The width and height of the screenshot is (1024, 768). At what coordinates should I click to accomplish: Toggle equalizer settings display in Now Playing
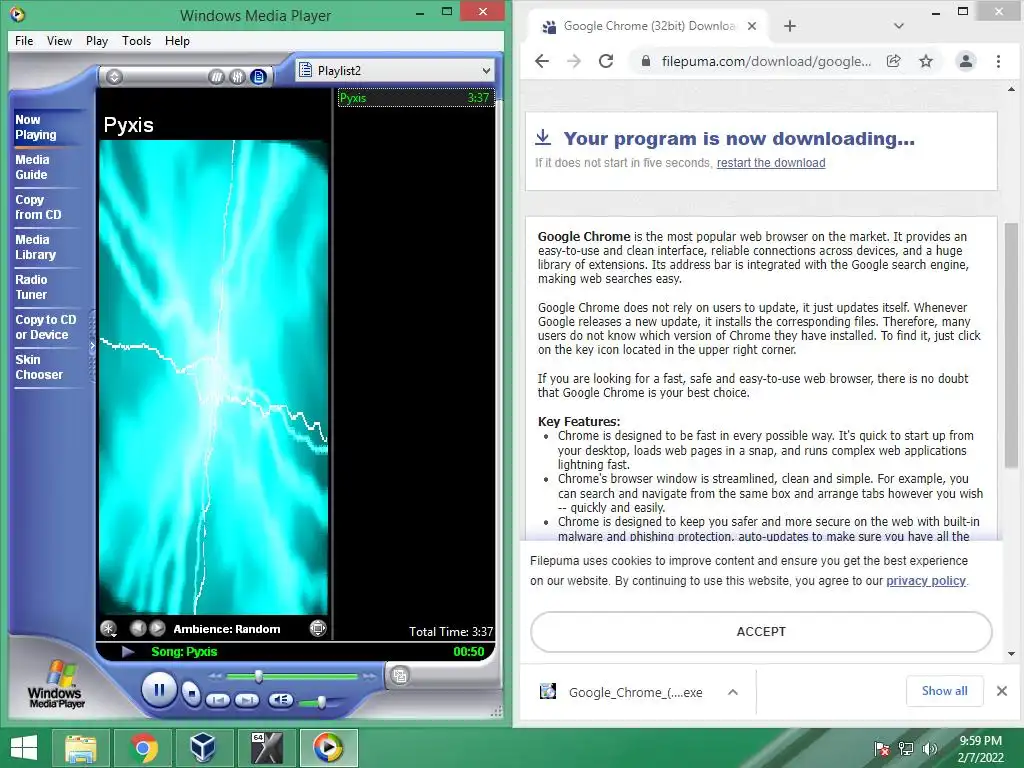[x=238, y=77]
